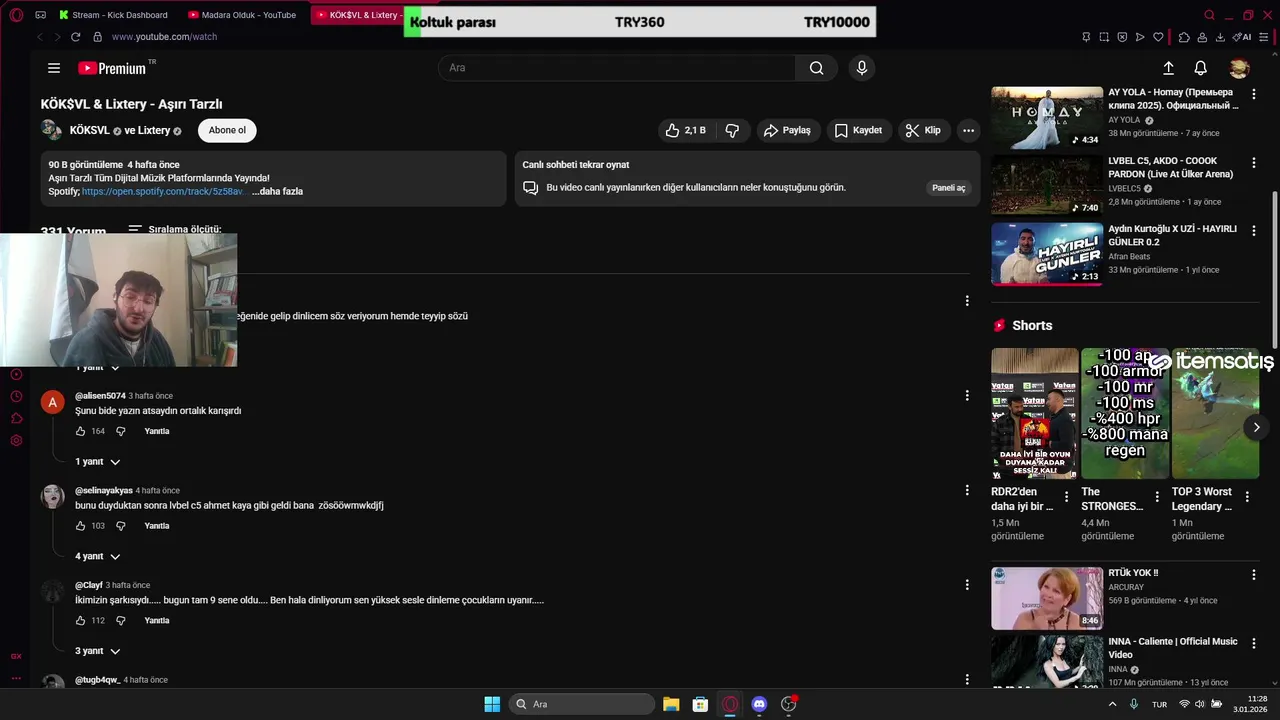Viewport: 1280px width, 720px height.
Task: Switch to Stream - Kick Dashboard tab
Action: click(x=114, y=15)
